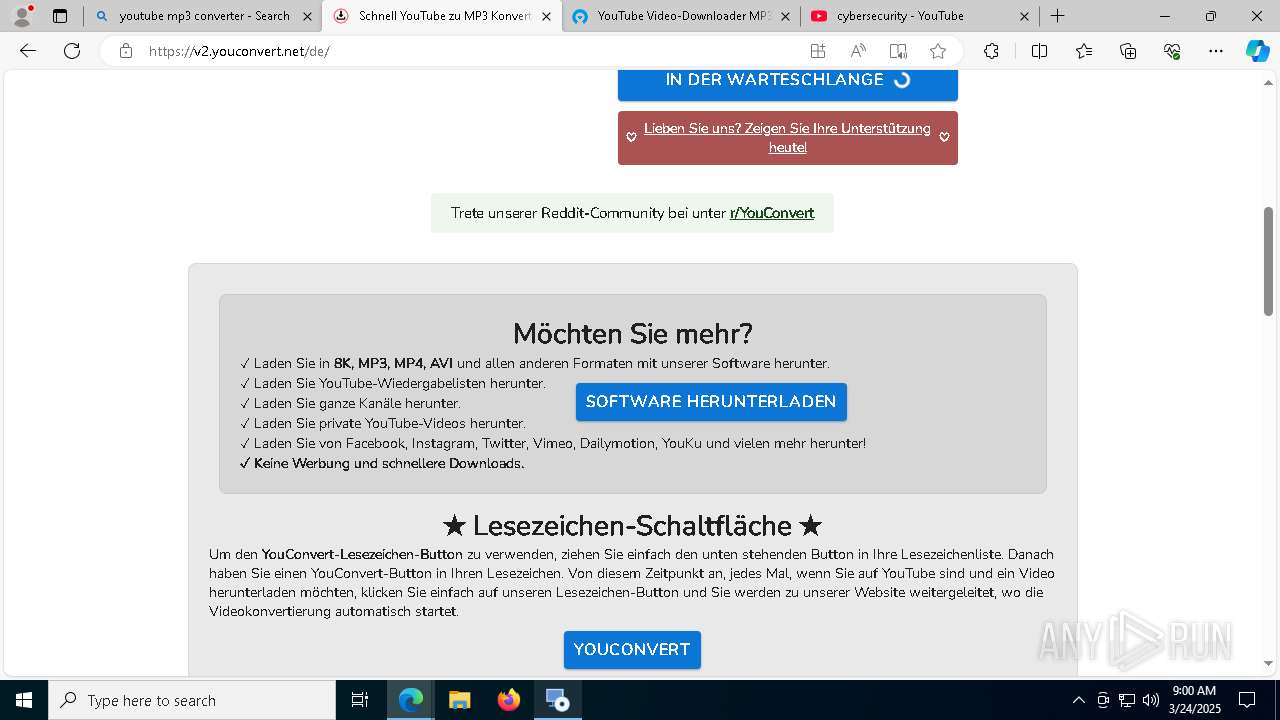Image resolution: width=1280 pixels, height=720 pixels.
Task: Click the Lesezeichen-Schaltfläche heading
Action: point(632,526)
